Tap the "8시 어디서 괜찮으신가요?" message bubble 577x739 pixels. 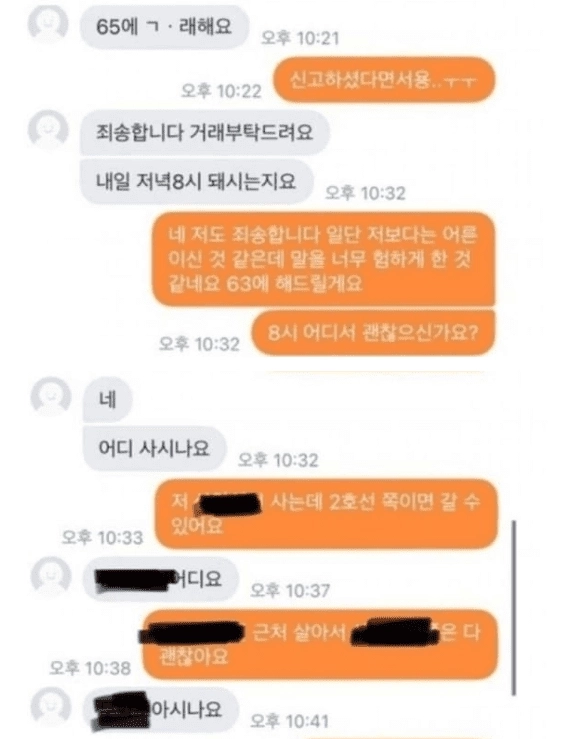[x=373, y=333]
